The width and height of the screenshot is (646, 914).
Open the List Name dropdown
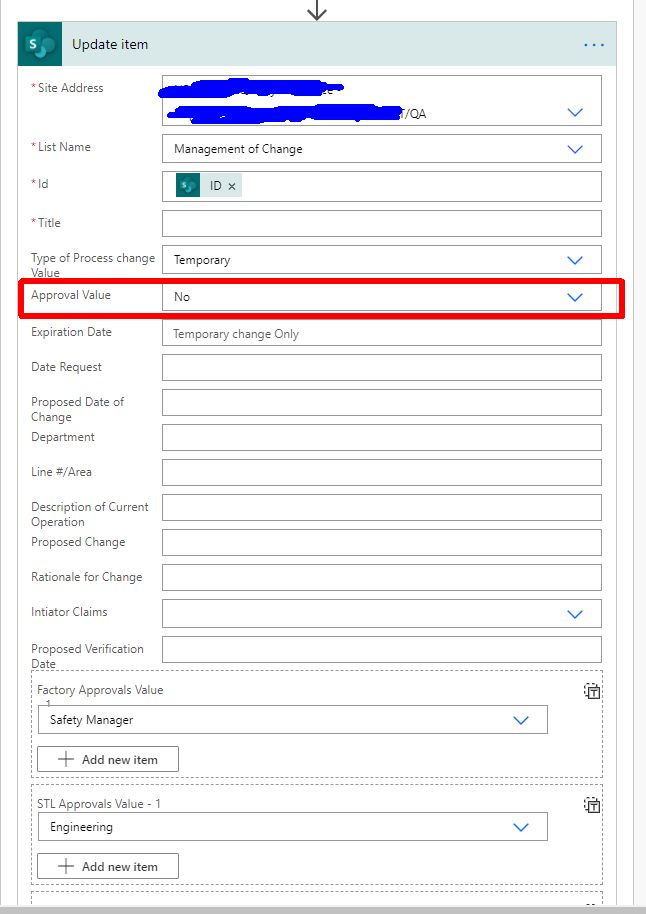575,149
